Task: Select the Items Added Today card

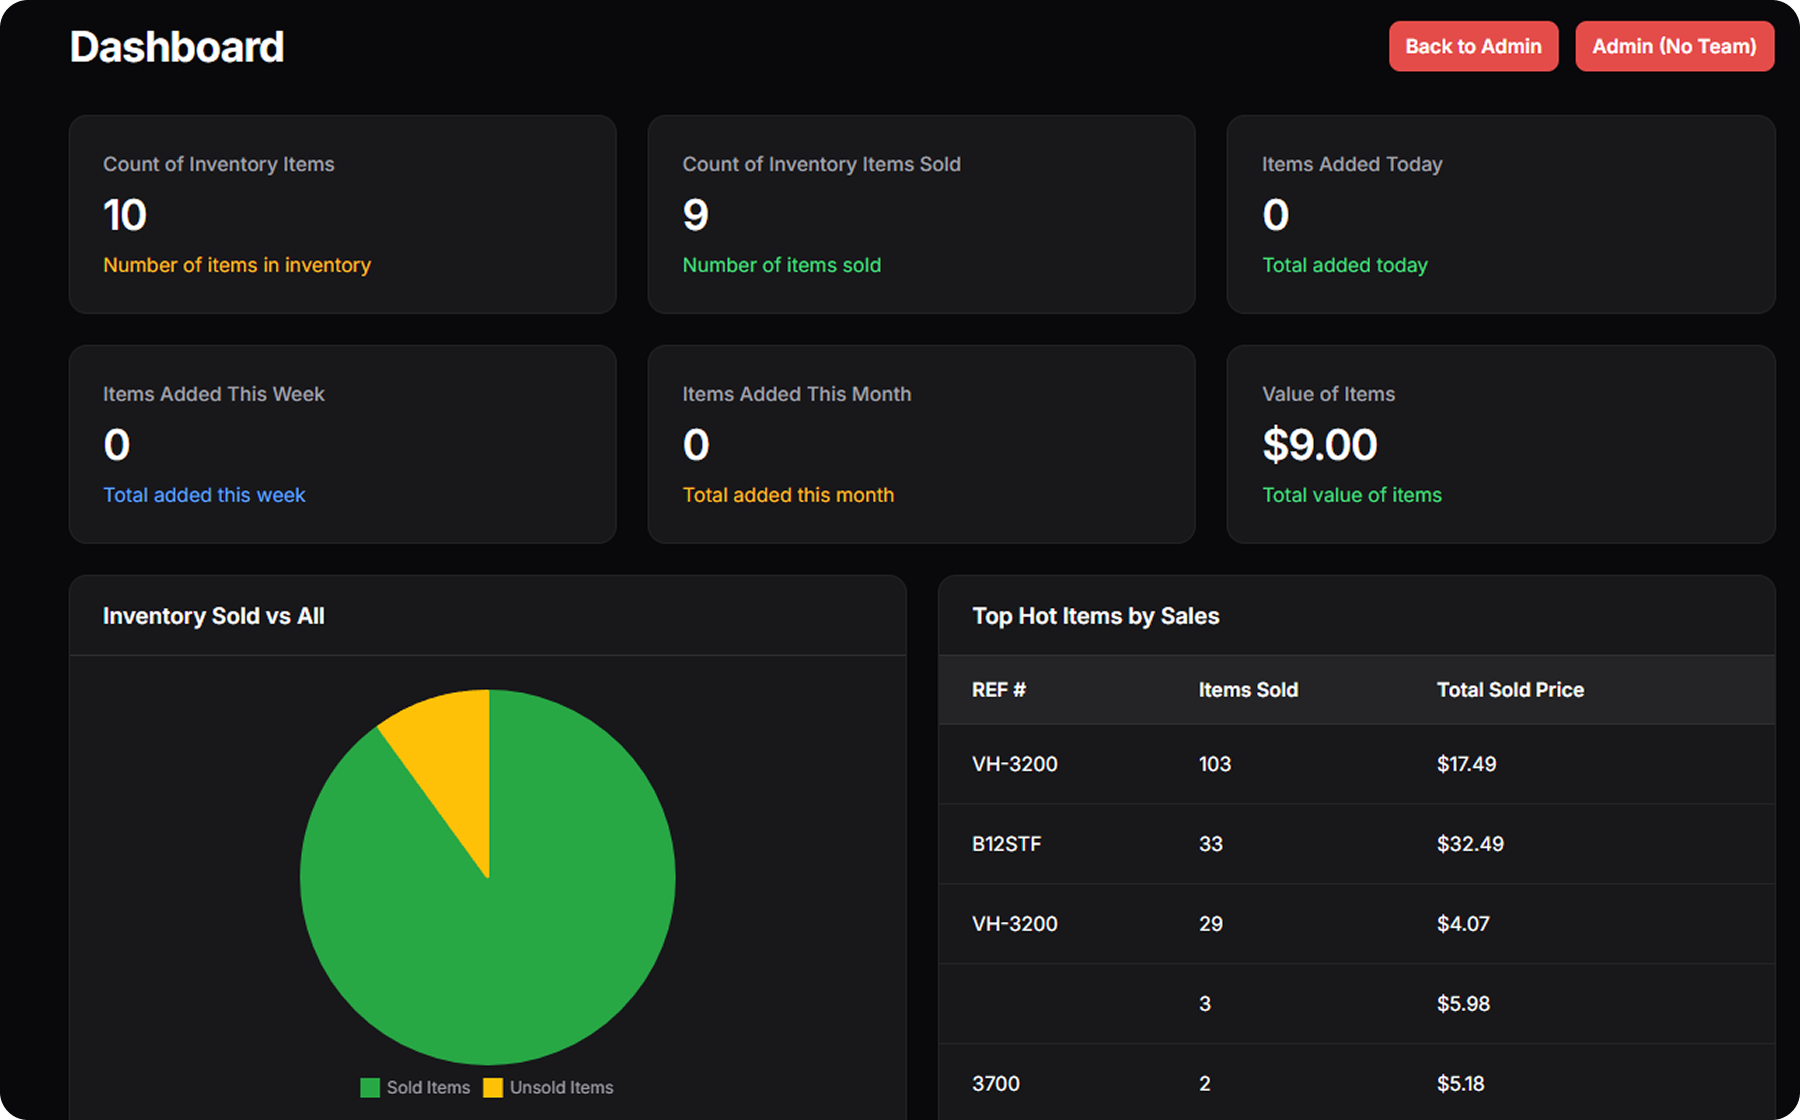Action: coord(1500,214)
